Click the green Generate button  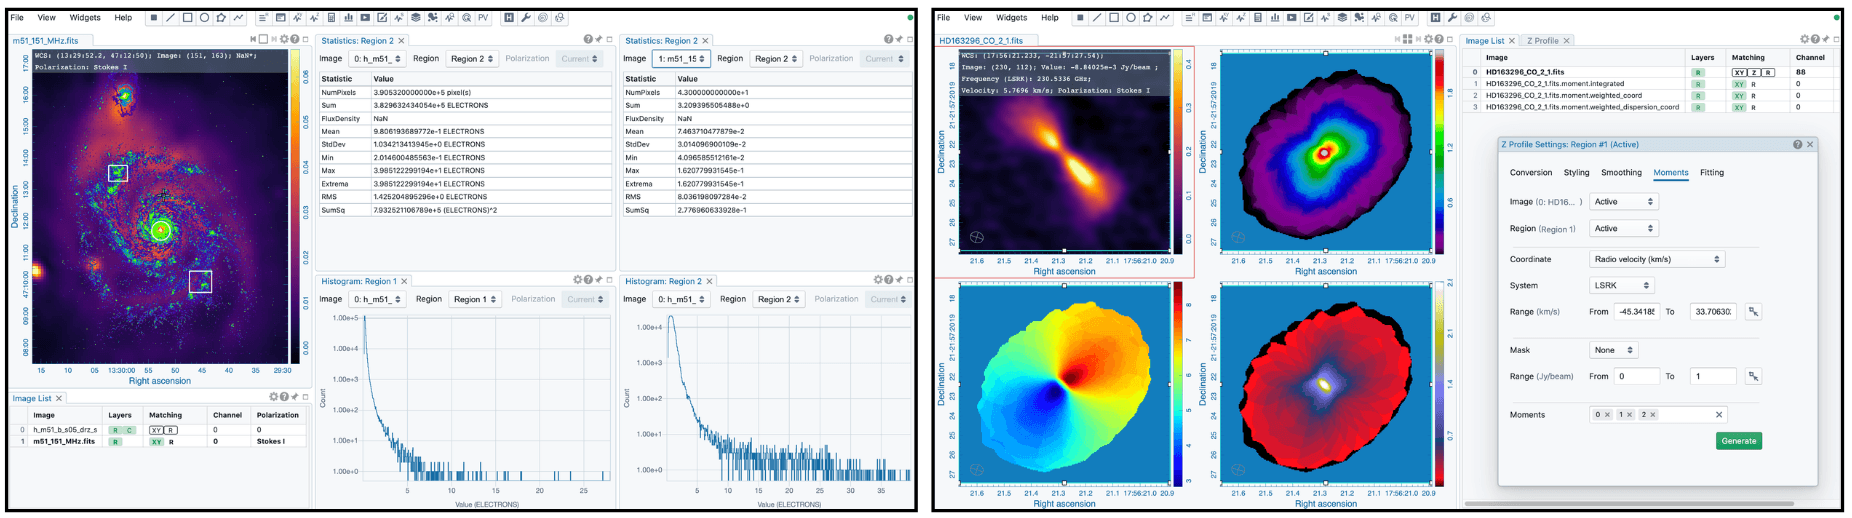pos(1739,440)
